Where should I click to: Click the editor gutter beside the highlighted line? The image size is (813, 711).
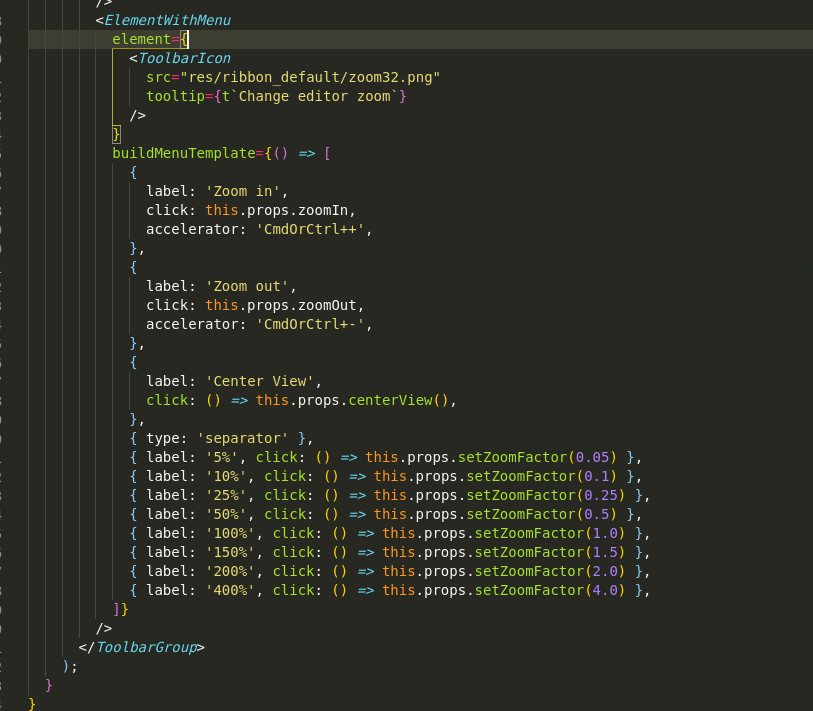pyautogui.click(x=15, y=39)
